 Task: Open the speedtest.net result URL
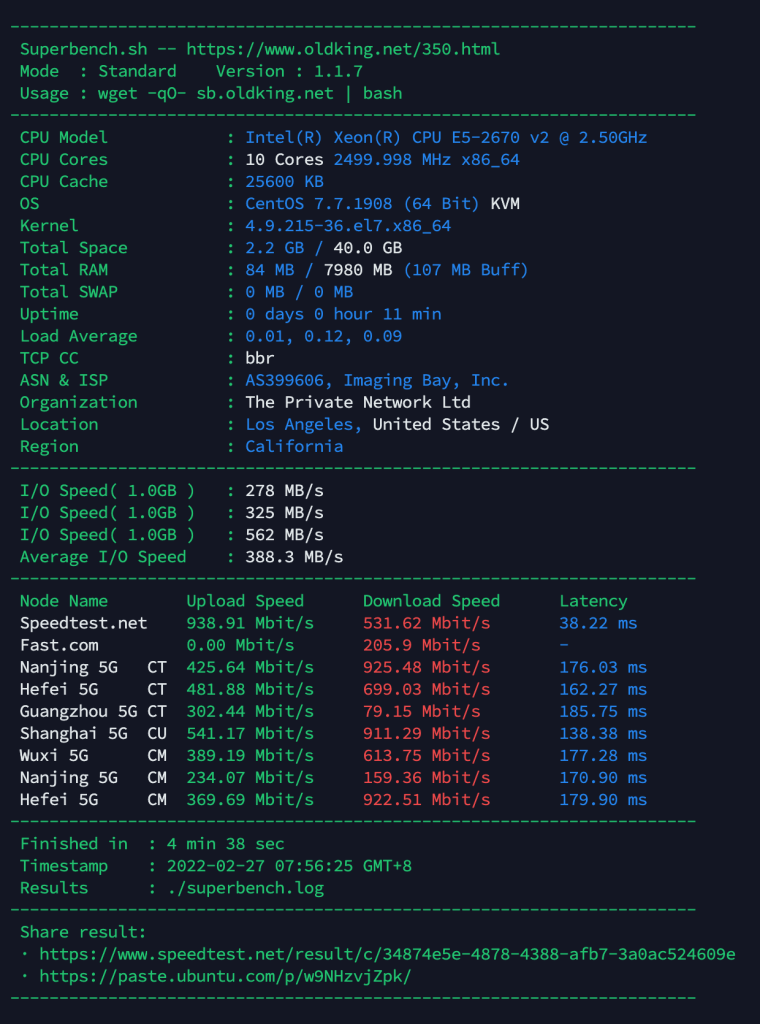[387, 954]
